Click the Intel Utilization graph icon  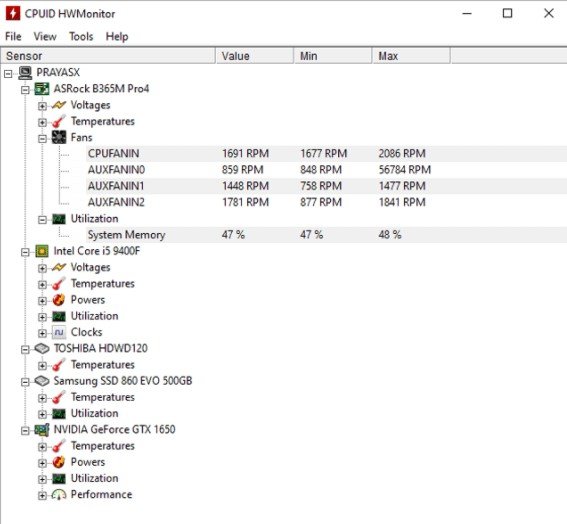click(59, 316)
